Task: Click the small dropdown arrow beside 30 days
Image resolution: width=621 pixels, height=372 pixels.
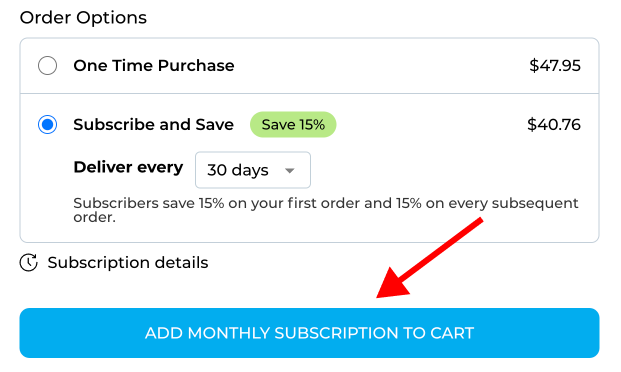Action: click(x=290, y=171)
